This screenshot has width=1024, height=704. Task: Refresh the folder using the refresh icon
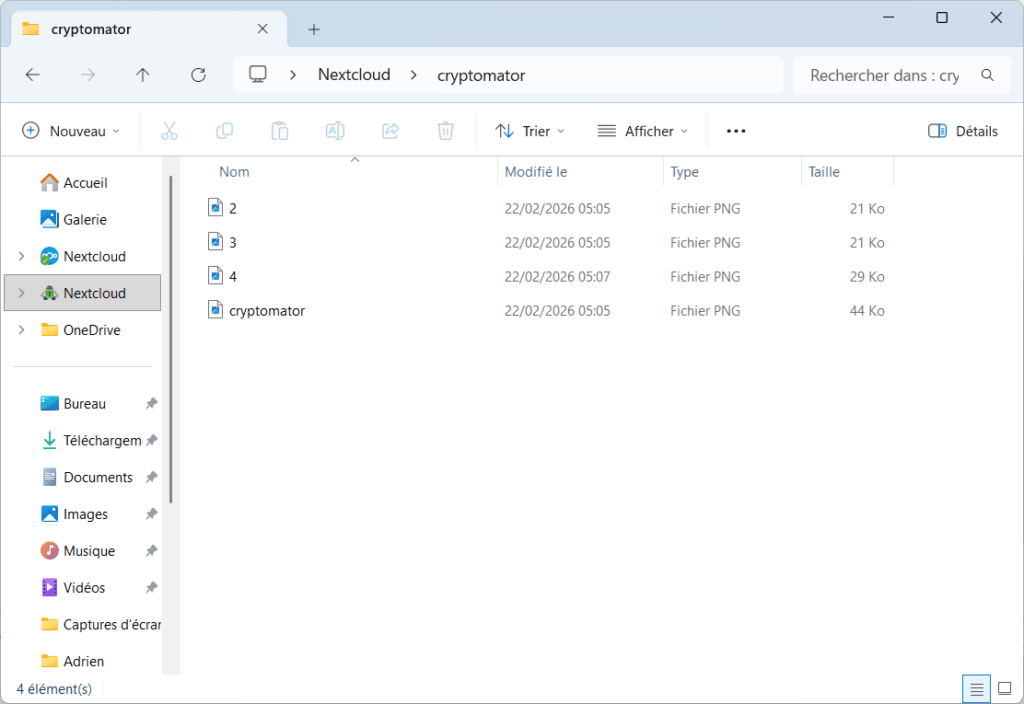(x=198, y=75)
